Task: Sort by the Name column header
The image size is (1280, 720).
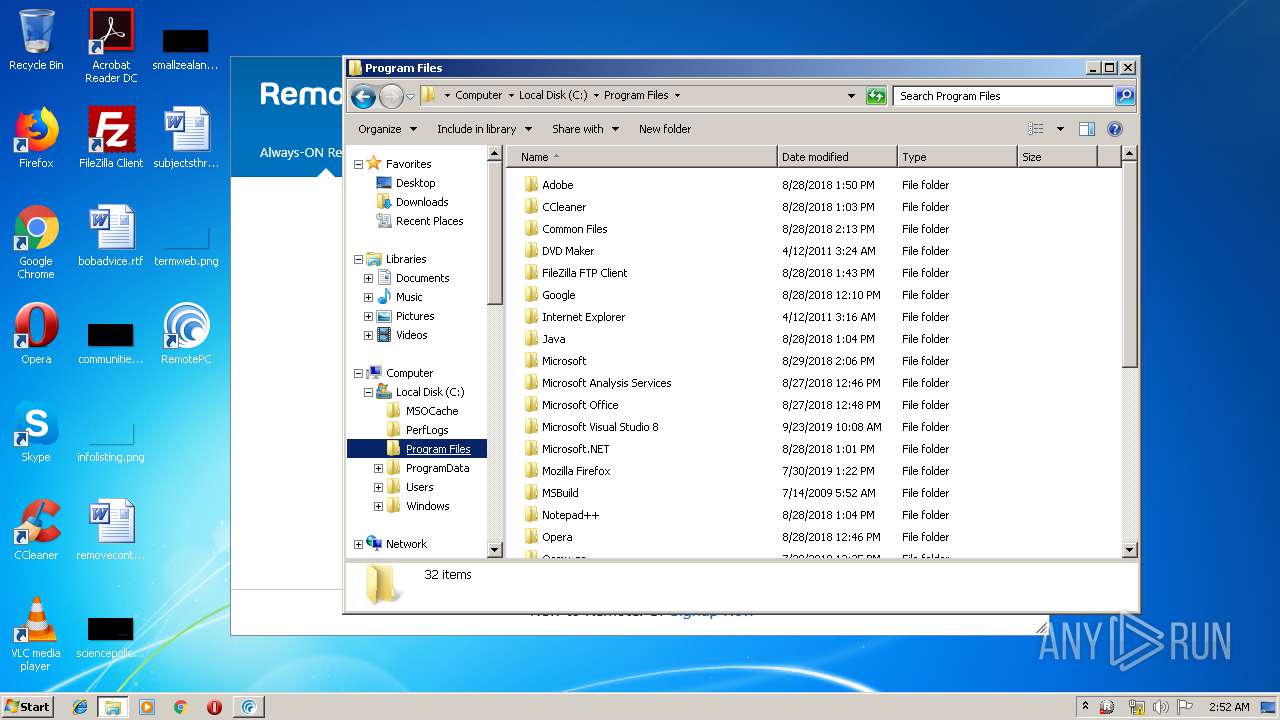Action: coord(641,157)
